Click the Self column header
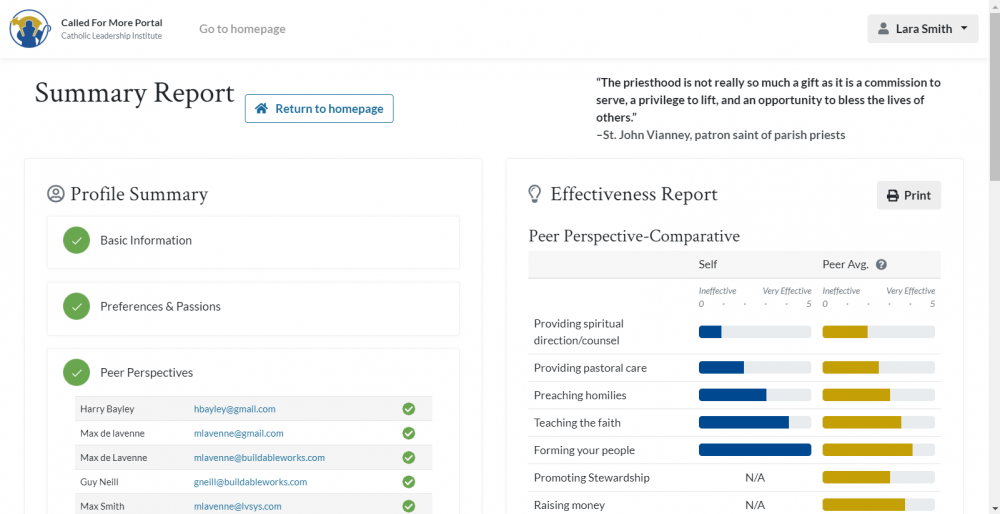This screenshot has width=1000, height=514. point(708,265)
